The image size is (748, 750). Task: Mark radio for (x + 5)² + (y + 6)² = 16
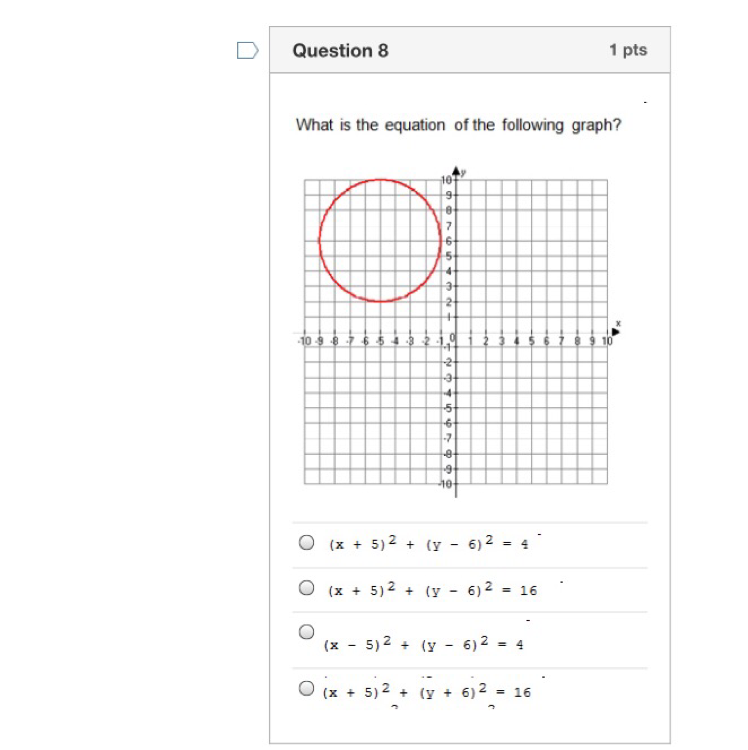pyautogui.click(x=307, y=688)
